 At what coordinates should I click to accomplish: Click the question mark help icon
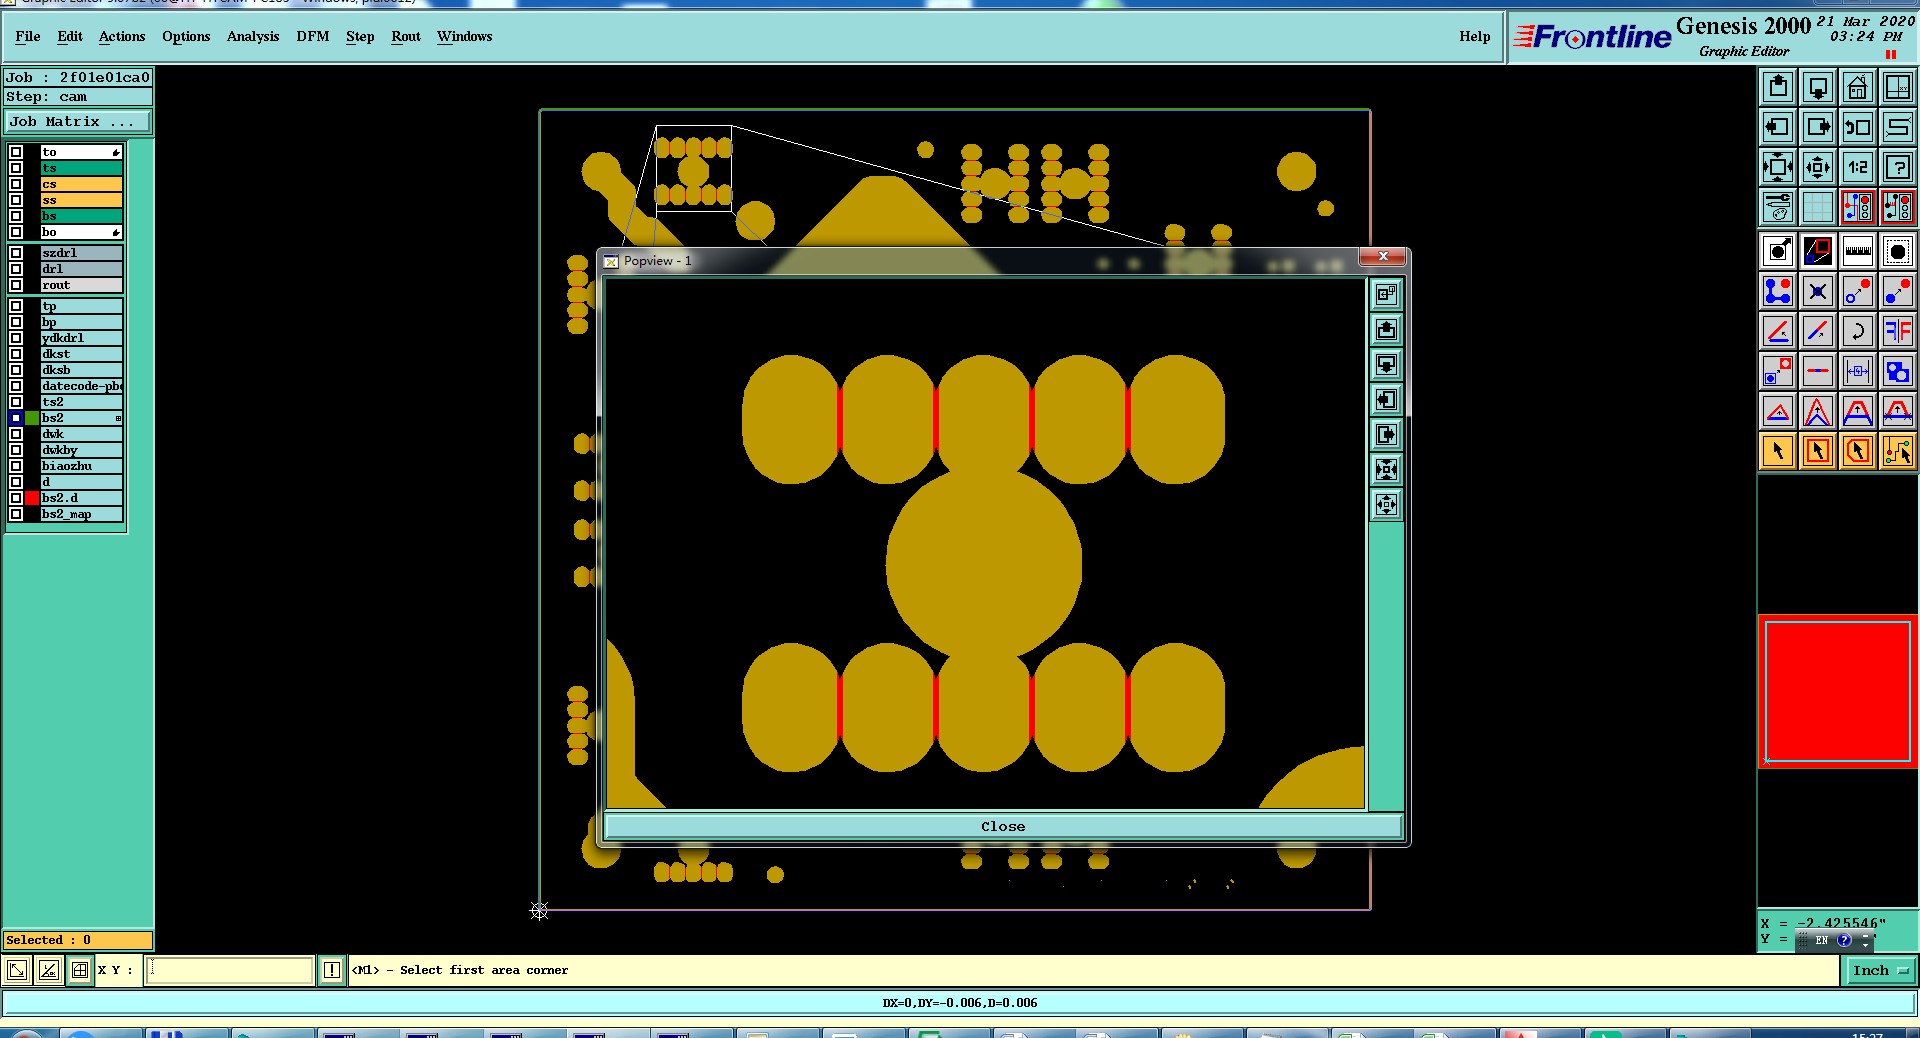click(1898, 167)
